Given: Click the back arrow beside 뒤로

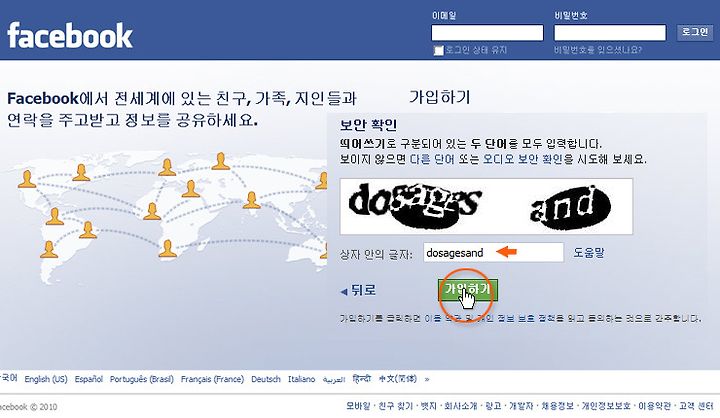Looking at the screenshot, I should [343, 291].
